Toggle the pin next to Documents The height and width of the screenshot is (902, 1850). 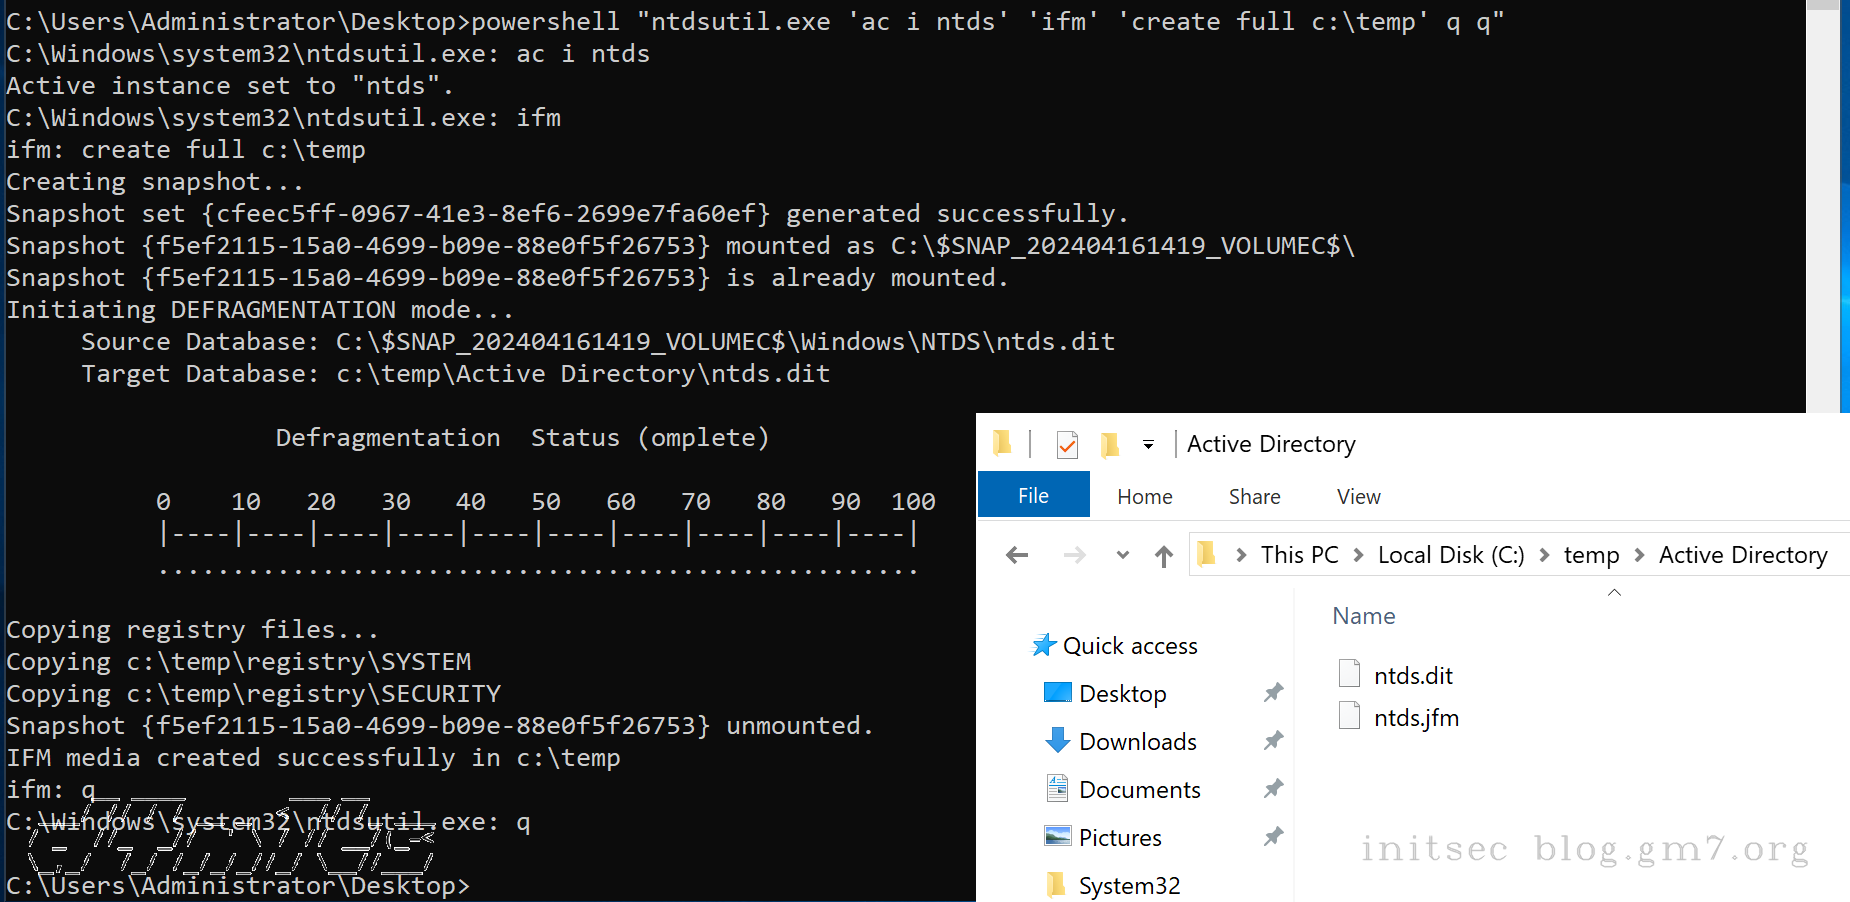point(1273,789)
